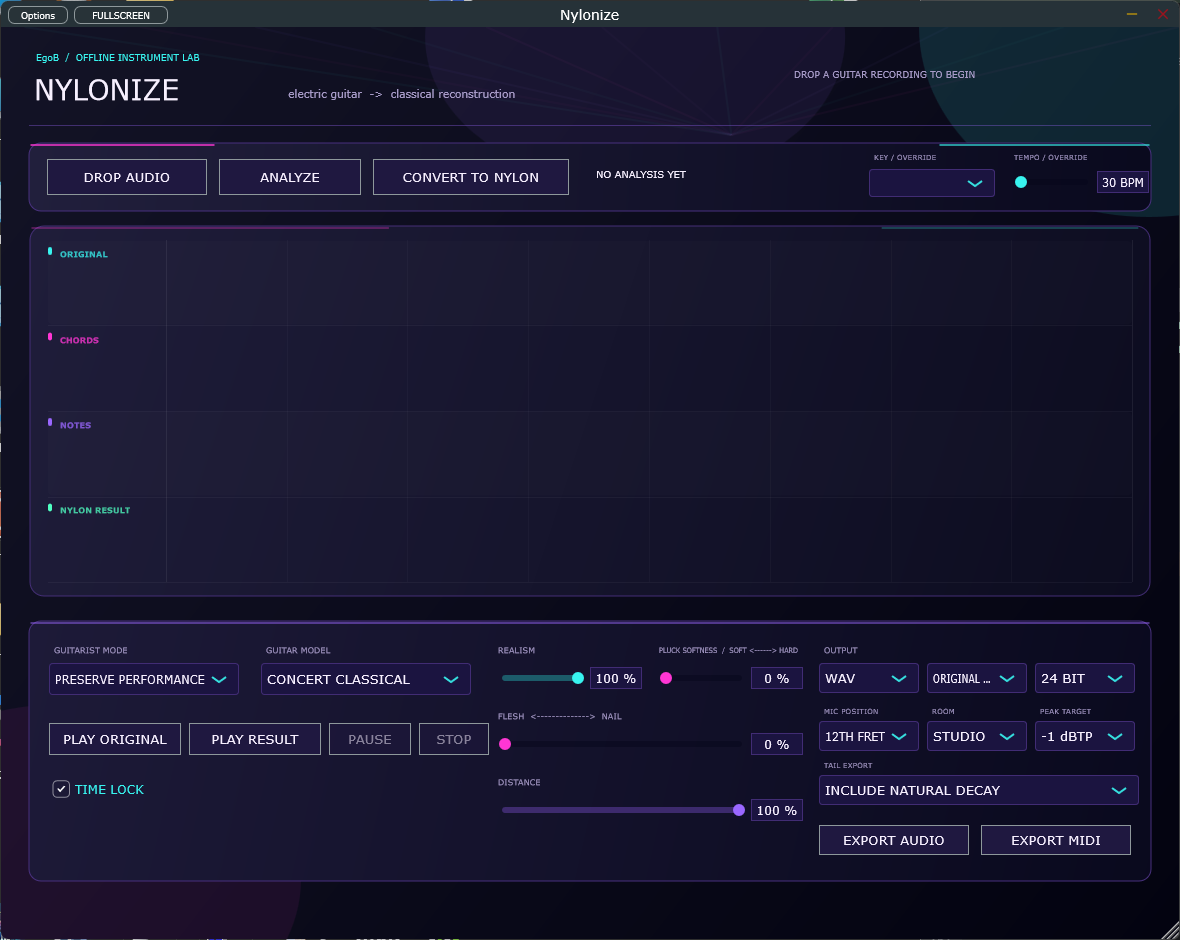Open the 24 BIT depth dropdown
The width and height of the screenshot is (1180, 940).
click(x=1084, y=678)
